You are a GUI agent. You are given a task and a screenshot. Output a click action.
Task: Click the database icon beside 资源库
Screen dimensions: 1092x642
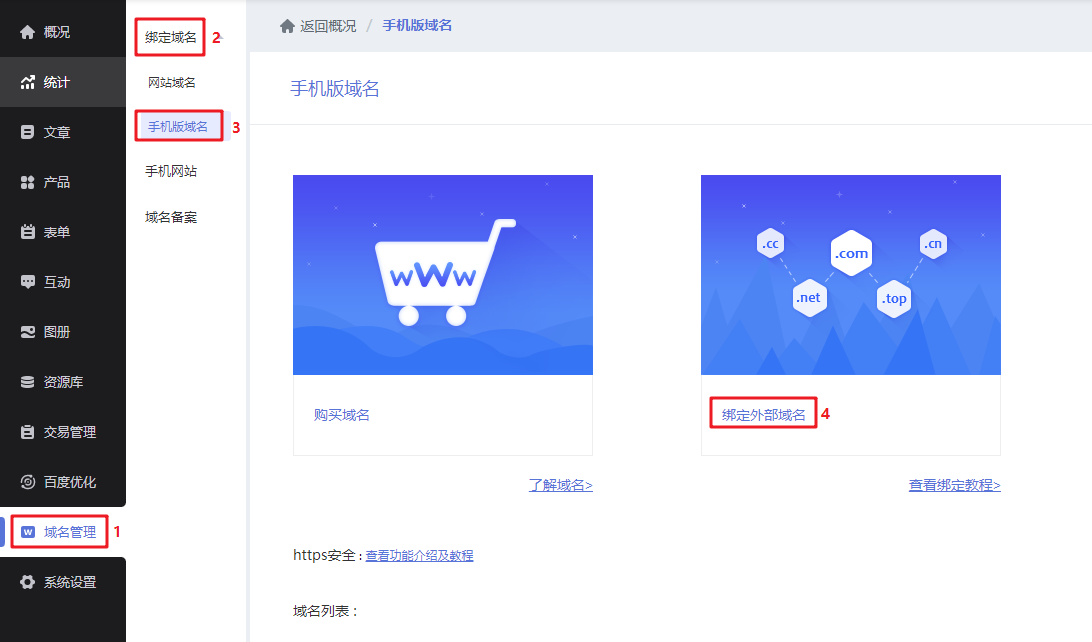coord(27,382)
